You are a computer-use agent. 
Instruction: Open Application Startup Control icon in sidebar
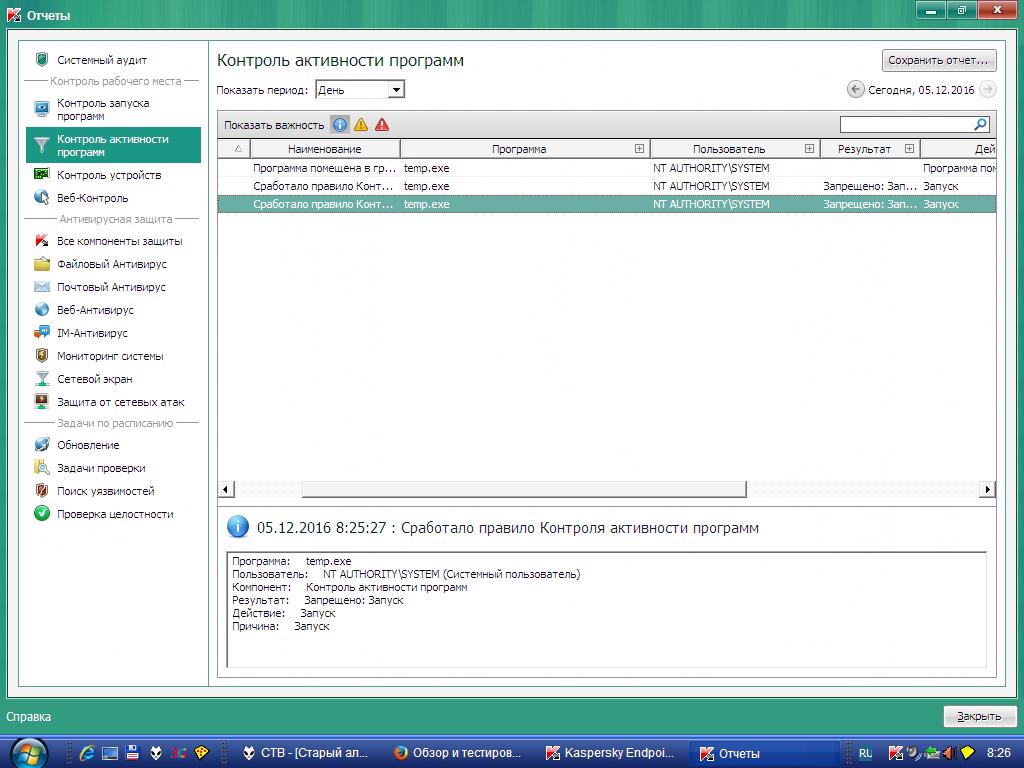(x=42, y=109)
